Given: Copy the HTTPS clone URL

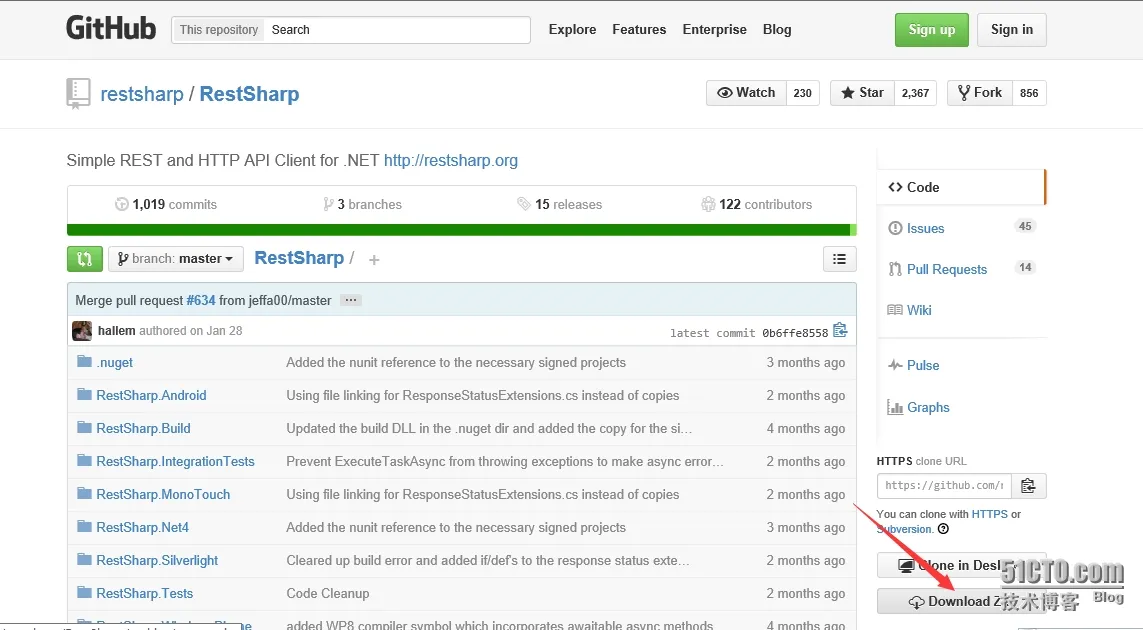Looking at the screenshot, I should (1027, 486).
